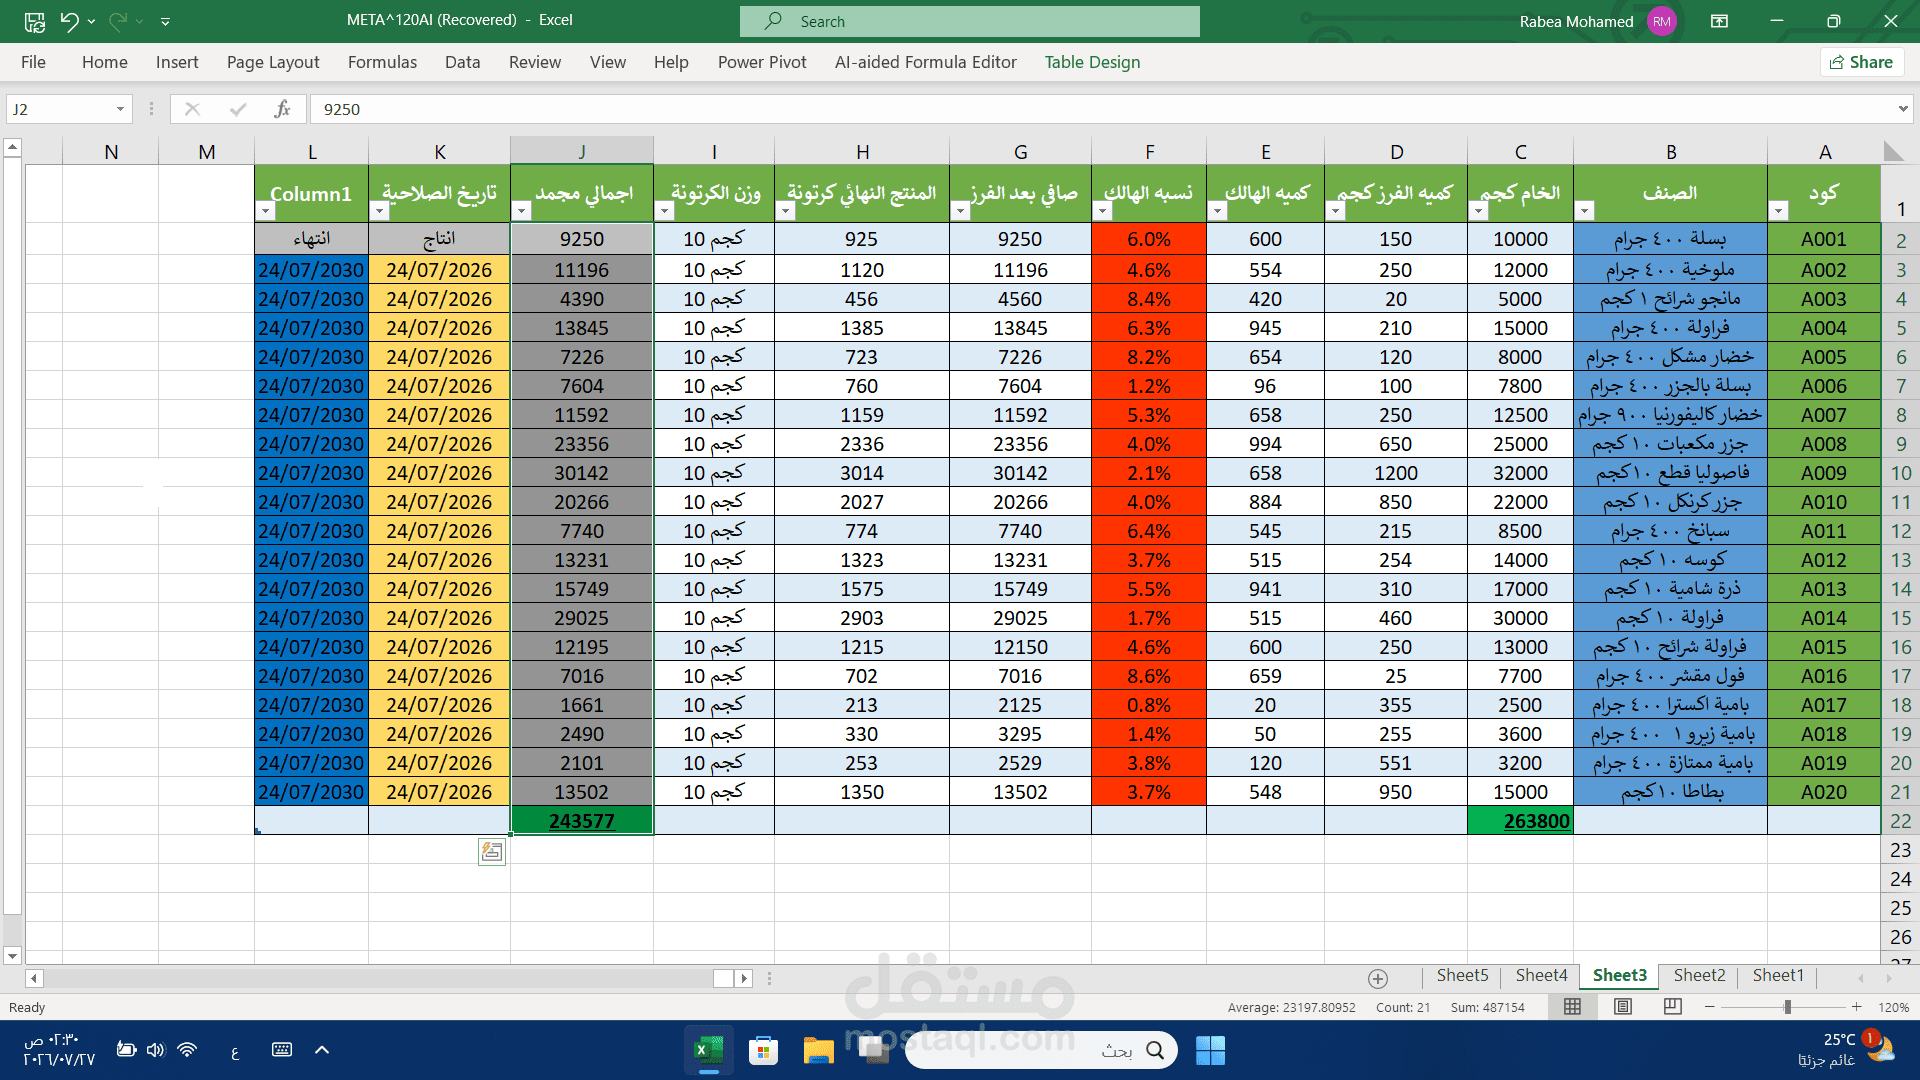Open the filter dropdown for Column1
The width and height of the screenshot is (1920, 1080).
click(x=265, y=211)
